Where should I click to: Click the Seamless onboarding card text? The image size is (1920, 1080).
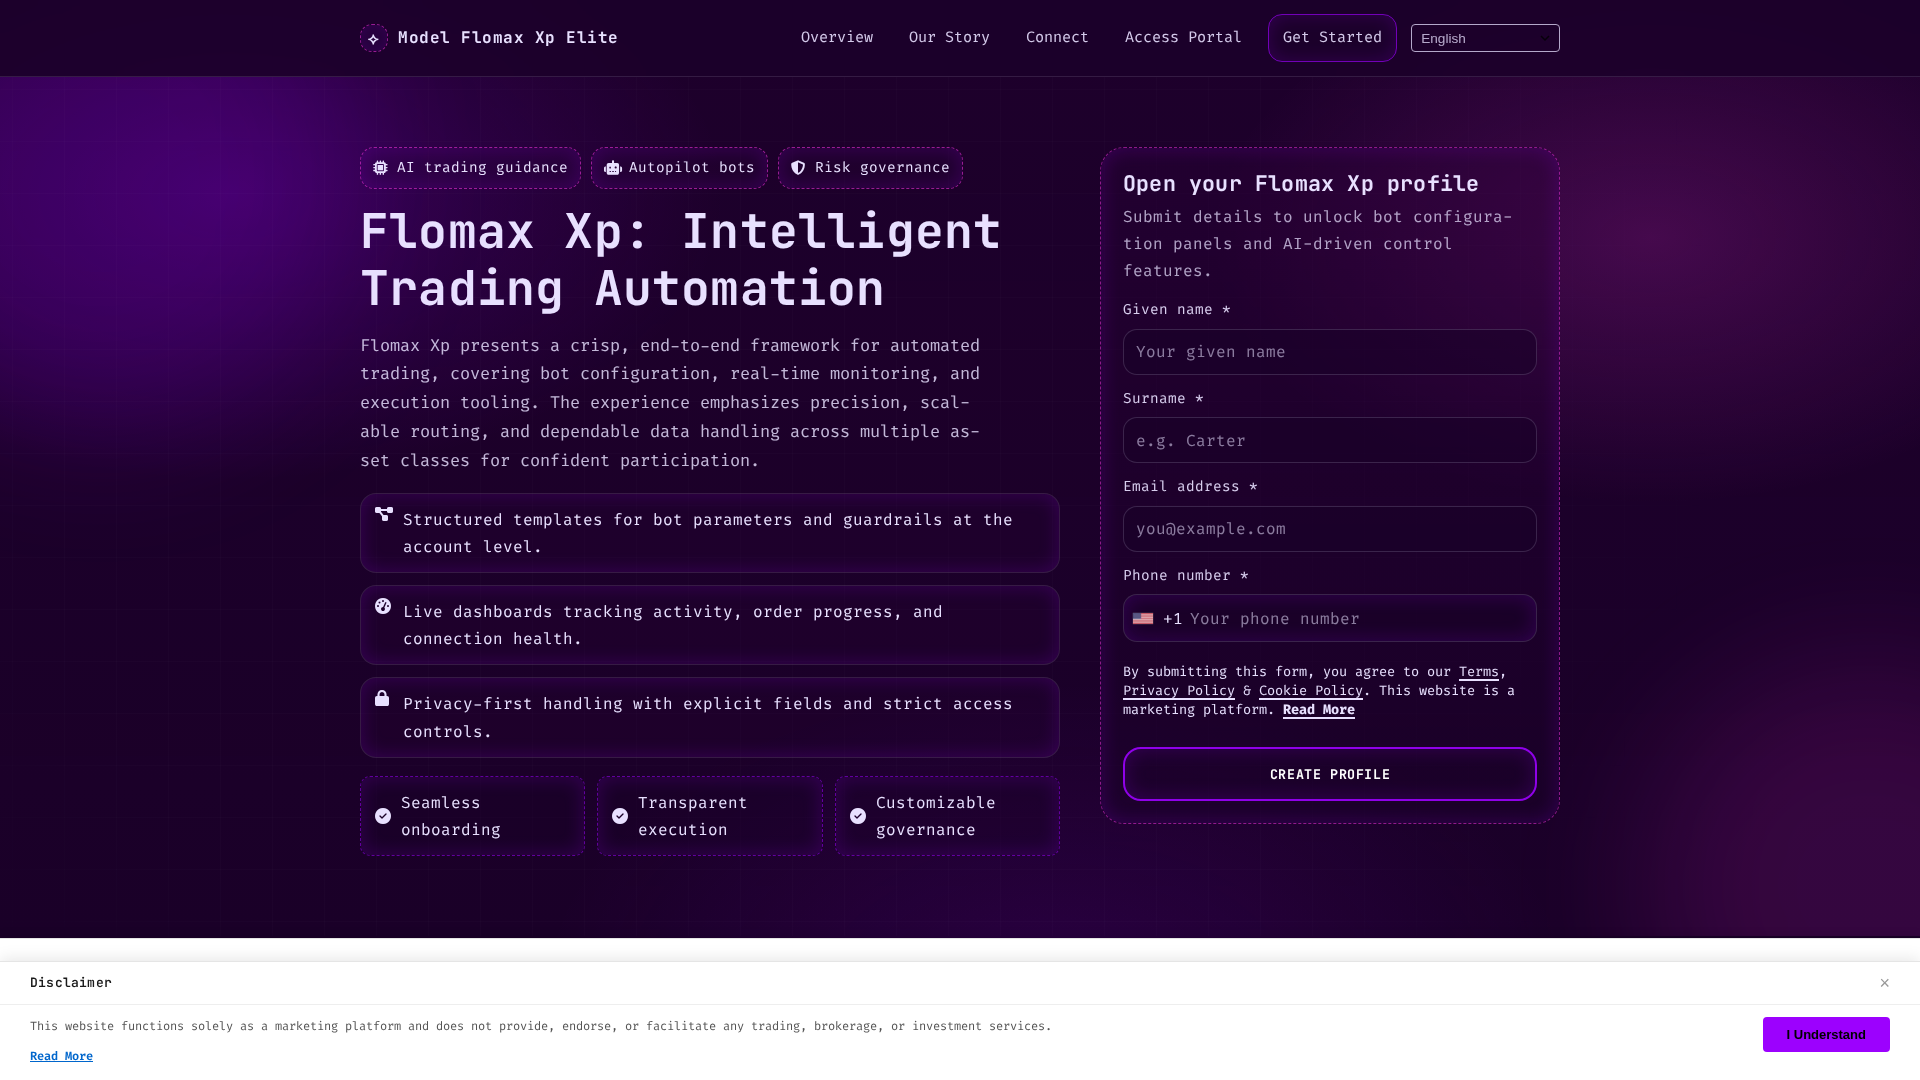451,816
